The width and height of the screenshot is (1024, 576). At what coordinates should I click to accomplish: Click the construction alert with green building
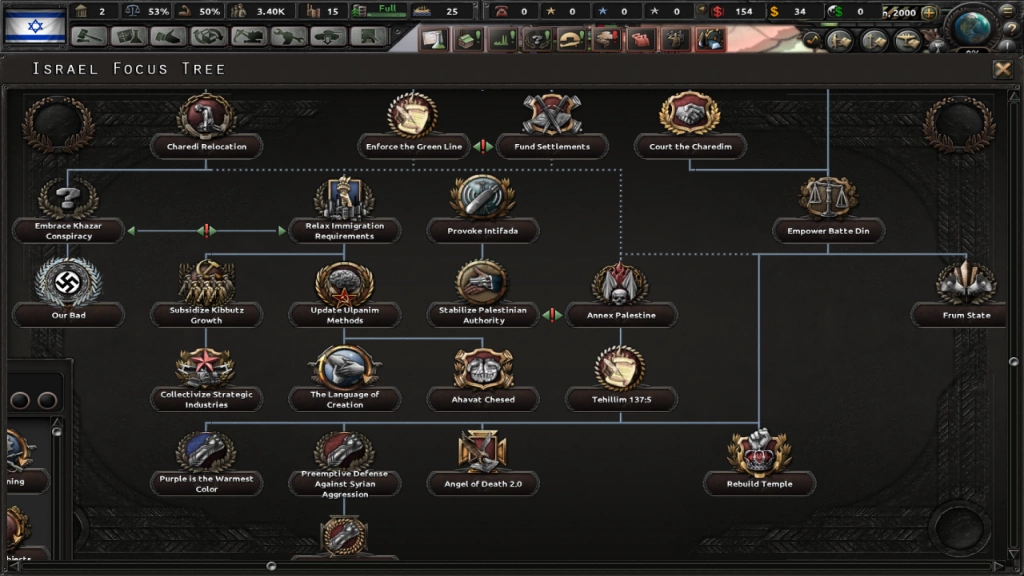click(469, 40)
